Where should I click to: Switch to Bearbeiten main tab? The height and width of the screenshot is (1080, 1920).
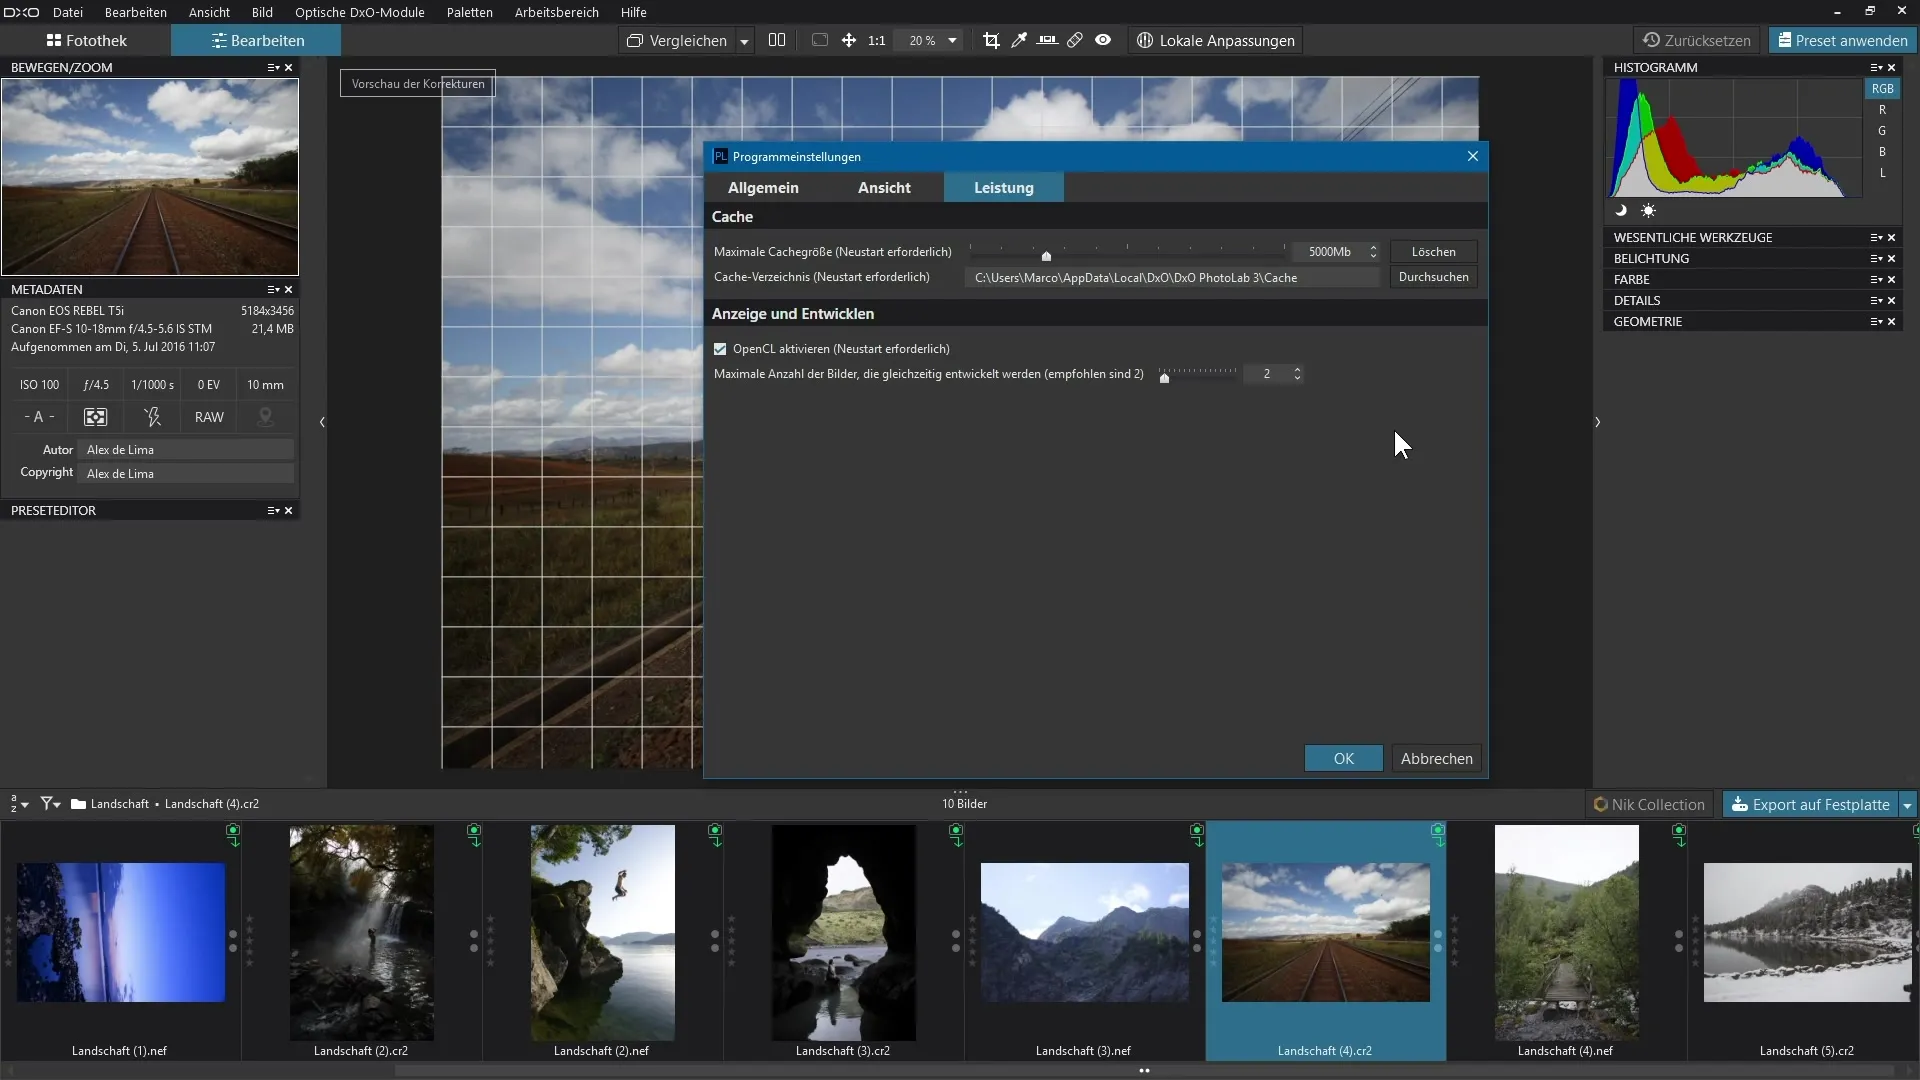pos(257,41)
